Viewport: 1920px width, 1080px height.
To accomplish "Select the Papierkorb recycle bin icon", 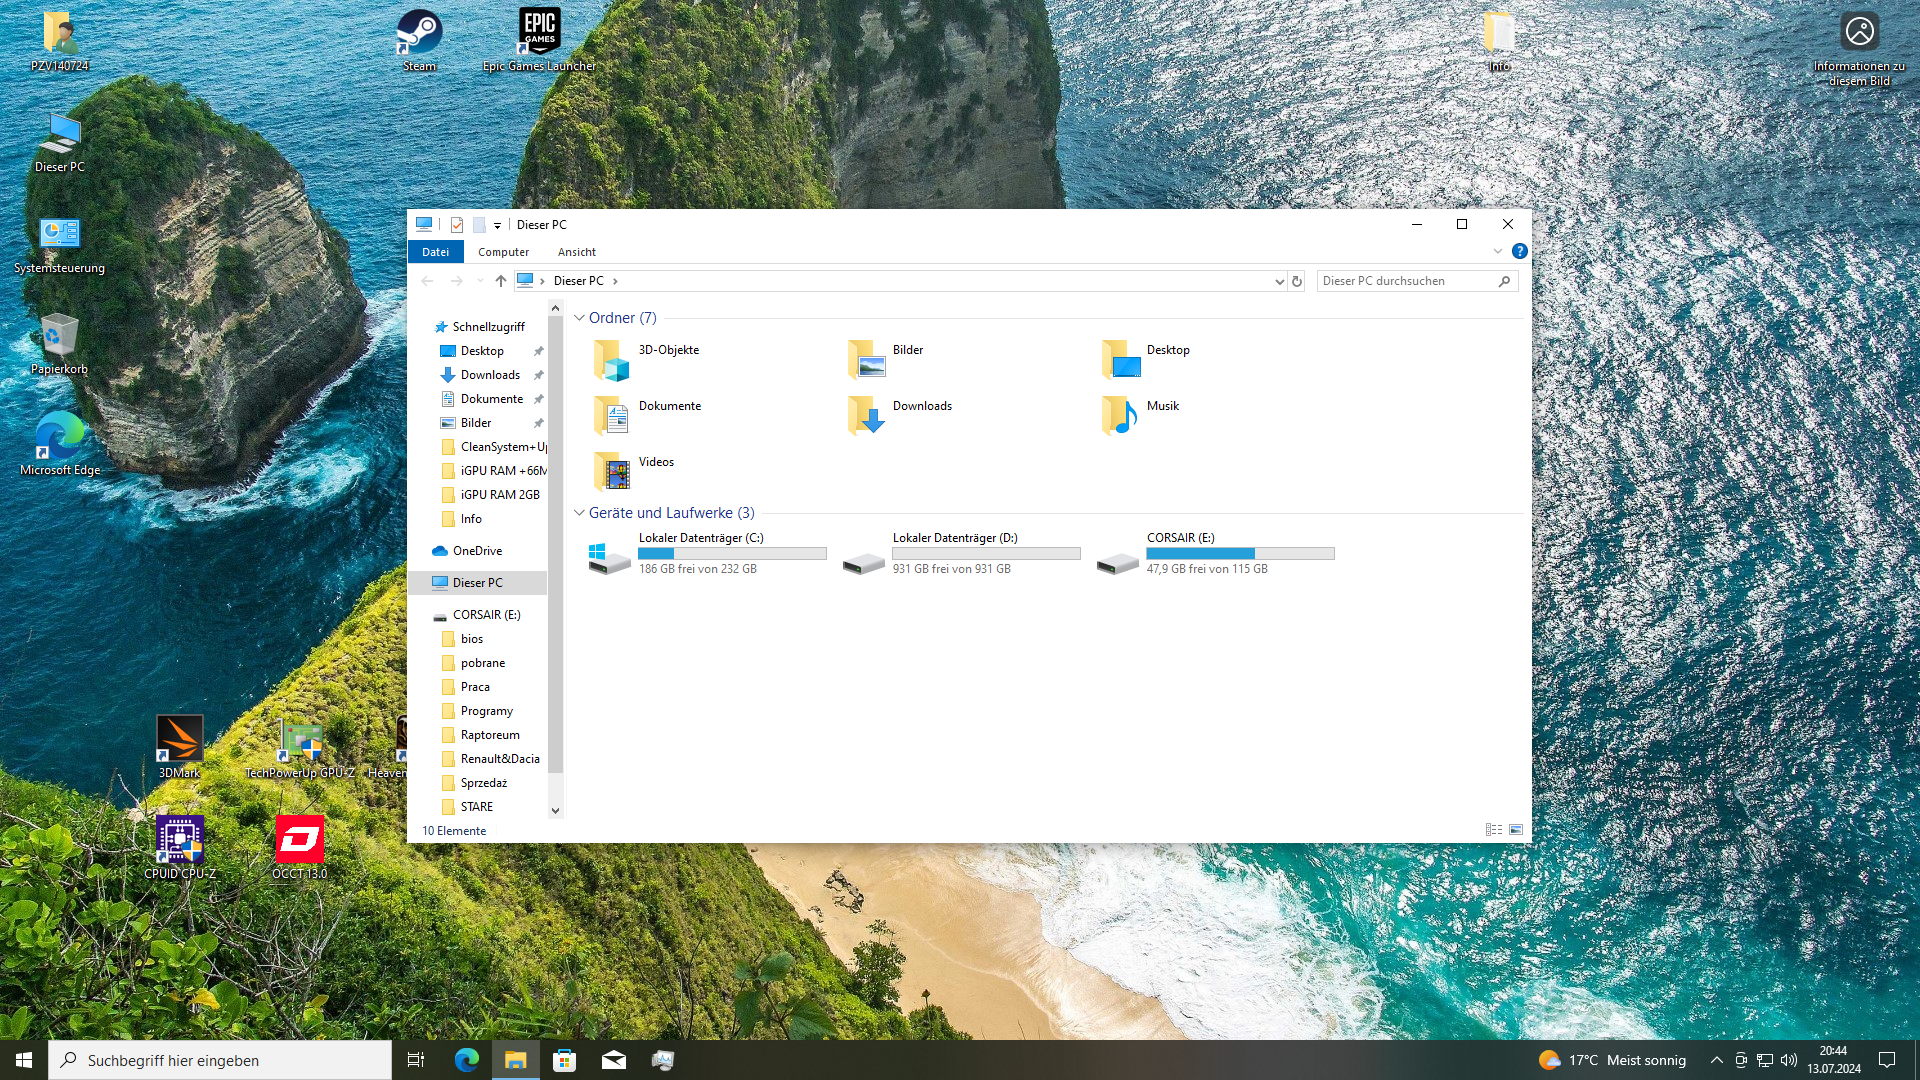I will (x=60, y=345).
